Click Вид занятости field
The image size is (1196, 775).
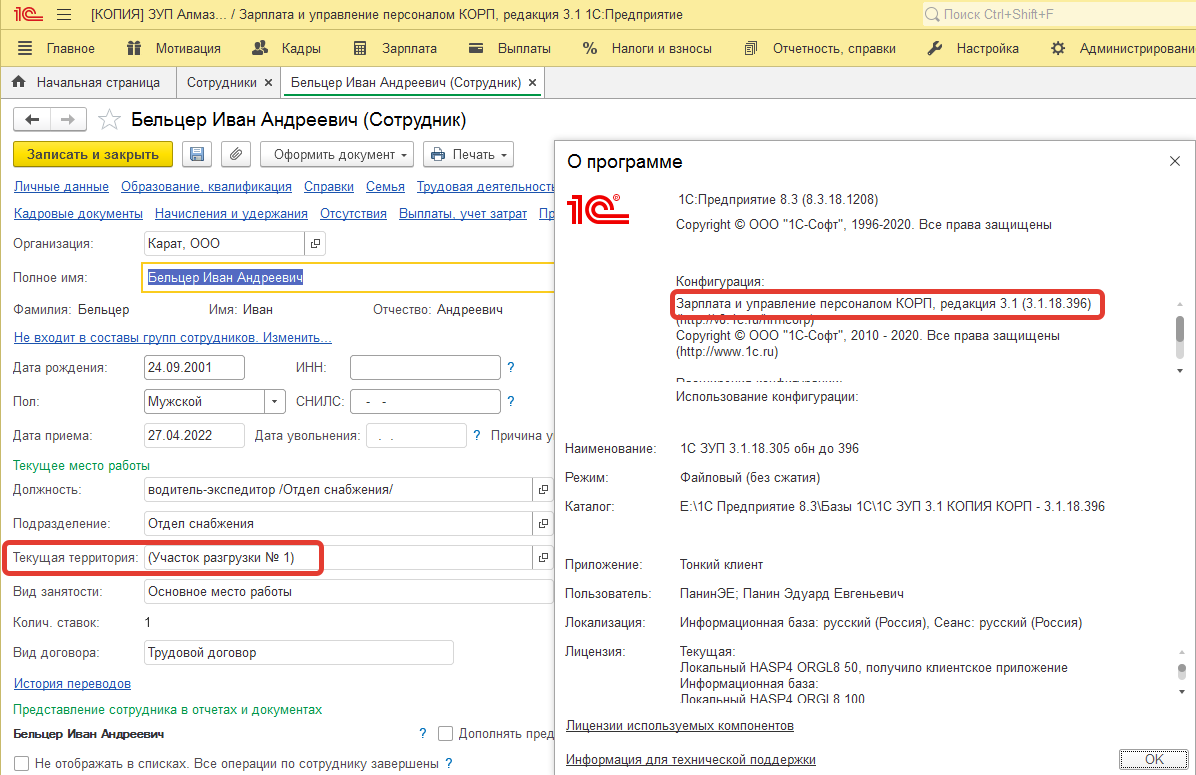point(349,592)
